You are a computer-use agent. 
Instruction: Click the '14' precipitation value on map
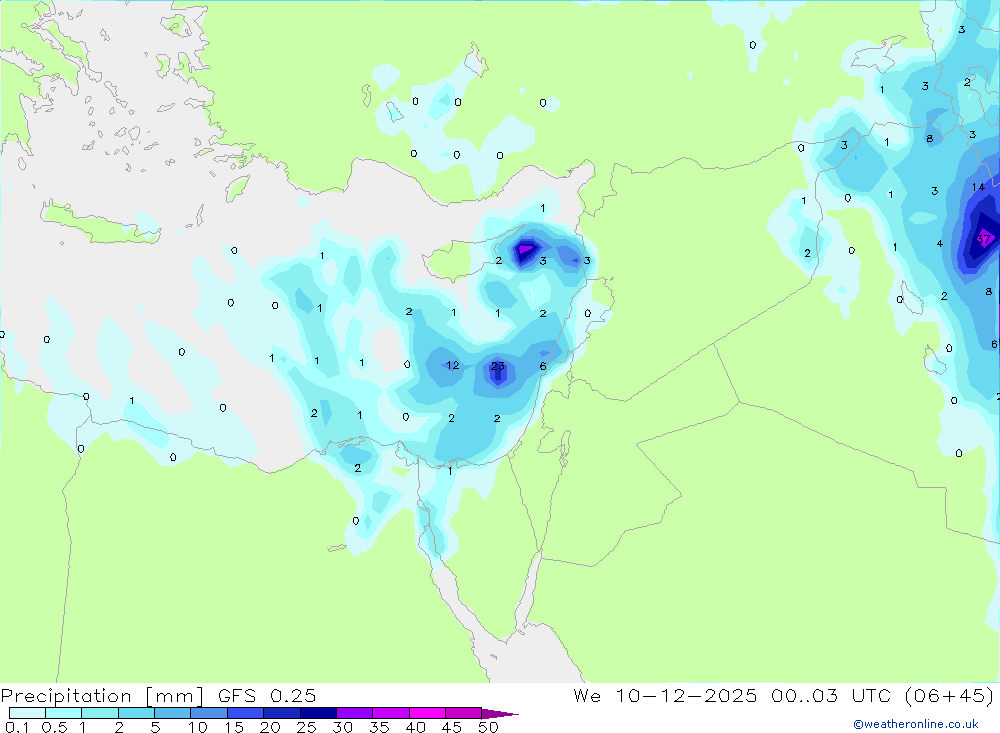tap(978, 187)
